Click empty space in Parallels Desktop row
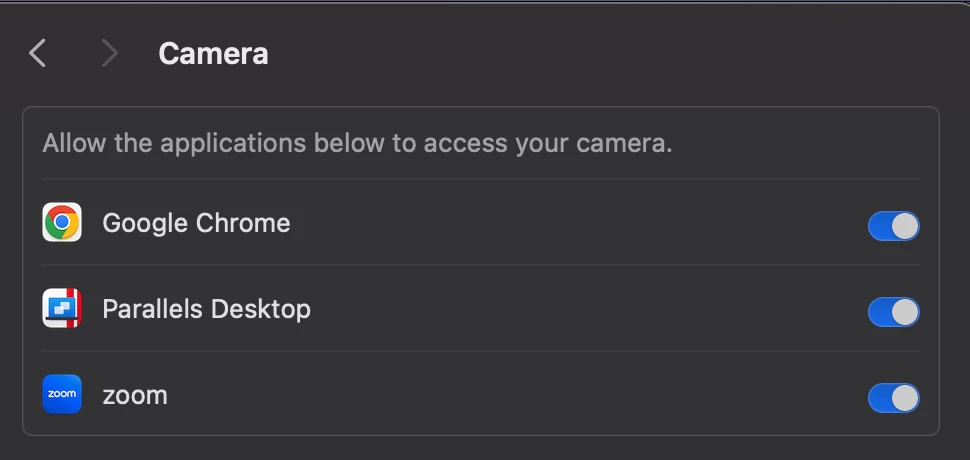 point(588,309)
